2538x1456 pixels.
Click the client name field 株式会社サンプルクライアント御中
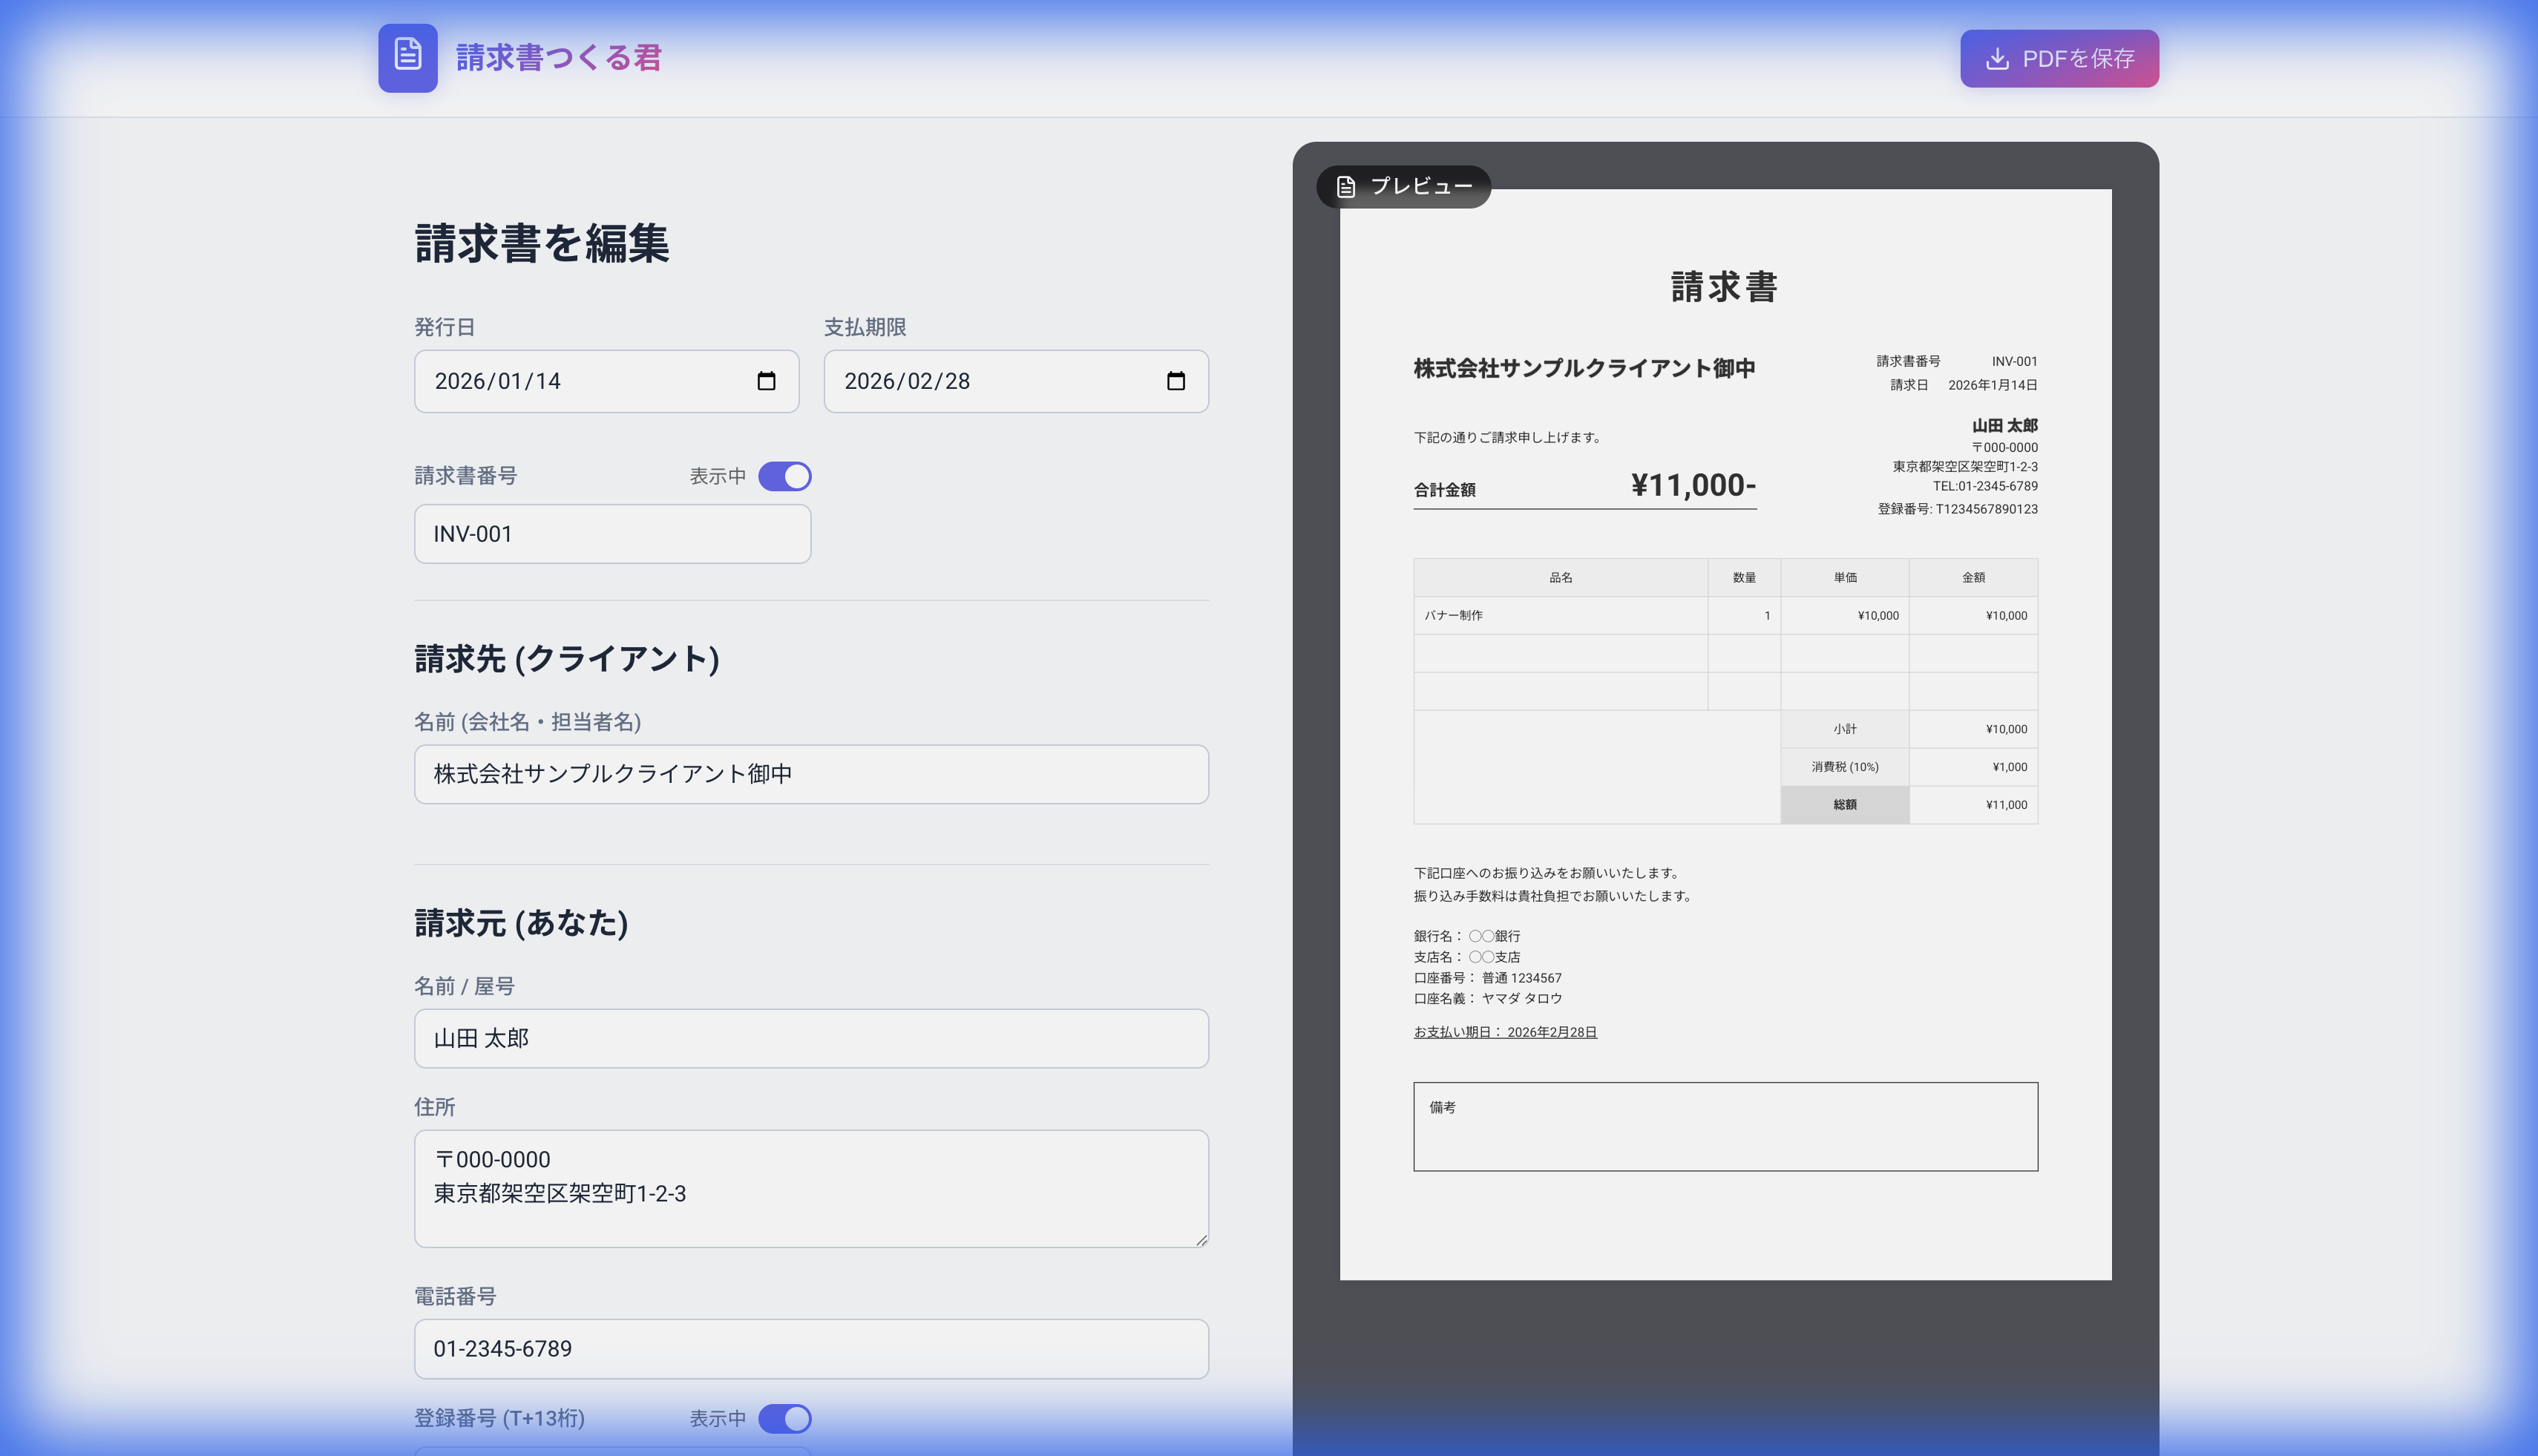(810, 773)
